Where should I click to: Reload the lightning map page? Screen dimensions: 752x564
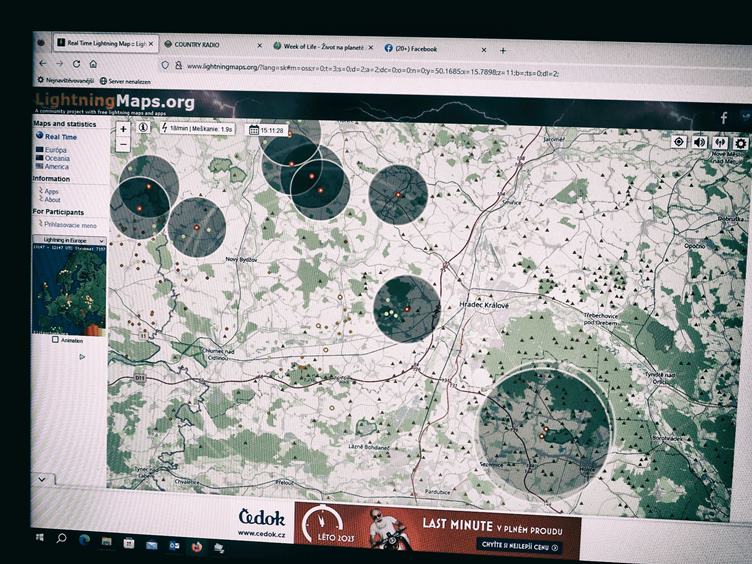click(76, 63)
